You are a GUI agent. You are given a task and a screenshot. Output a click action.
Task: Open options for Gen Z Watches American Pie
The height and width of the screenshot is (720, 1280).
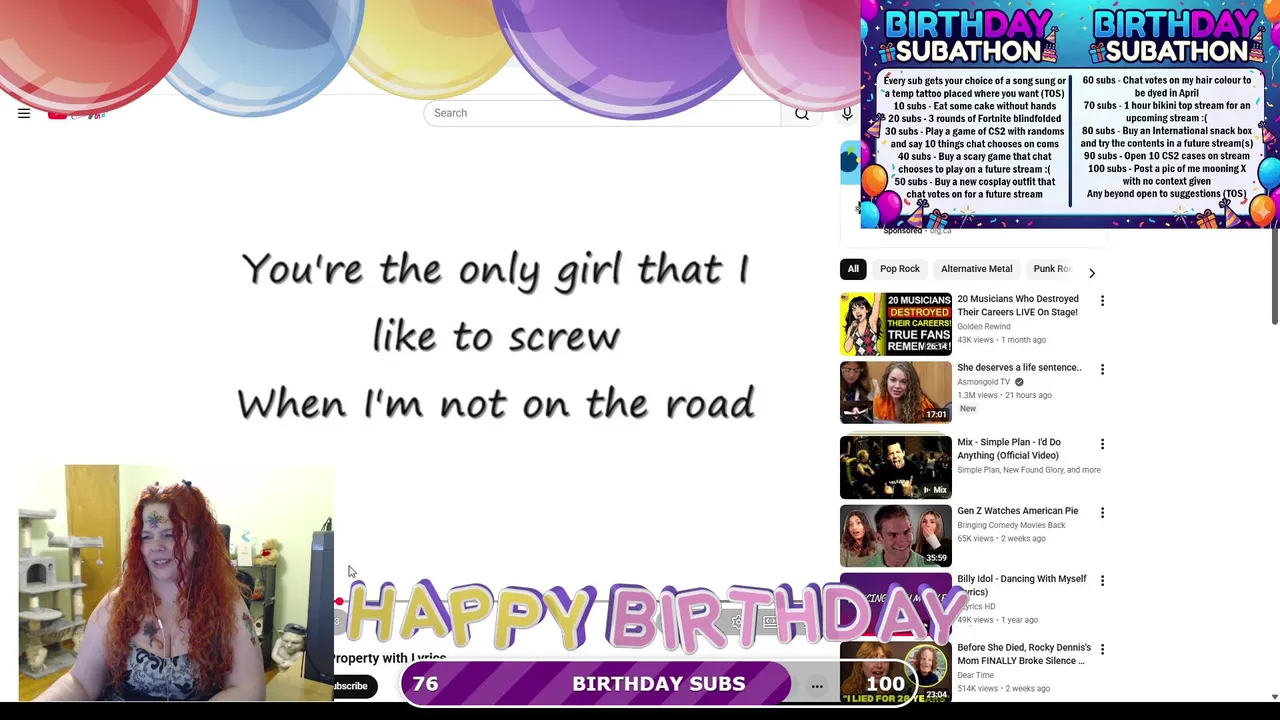click(1102, 513)
